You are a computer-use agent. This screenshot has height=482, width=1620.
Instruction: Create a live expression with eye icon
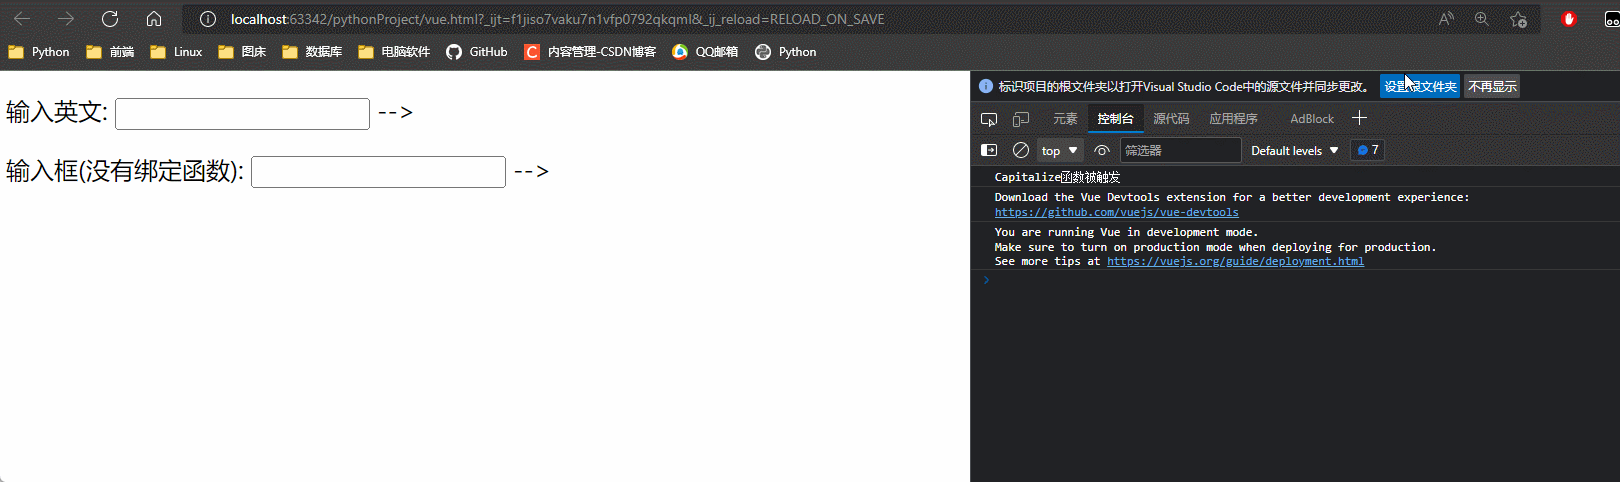pos(1102,150)
